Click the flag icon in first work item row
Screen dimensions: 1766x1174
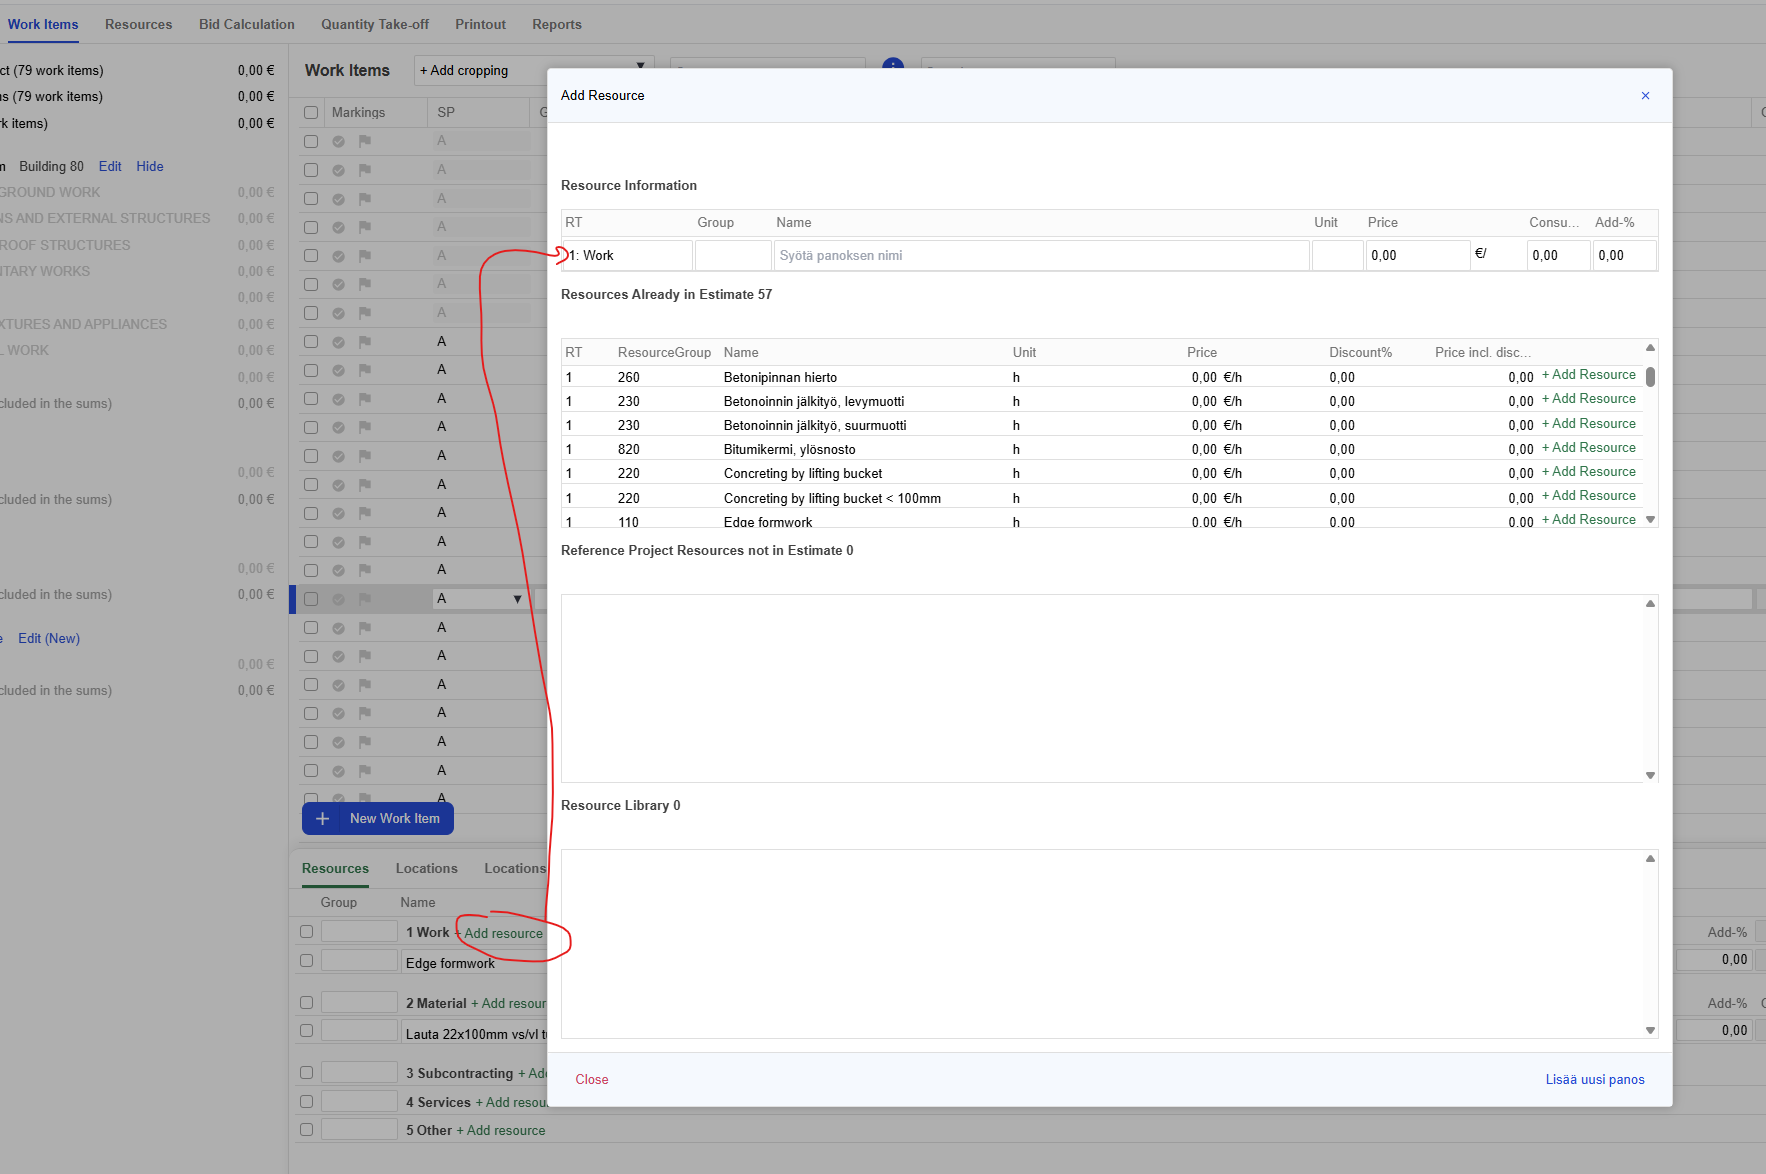coord(365,141)
